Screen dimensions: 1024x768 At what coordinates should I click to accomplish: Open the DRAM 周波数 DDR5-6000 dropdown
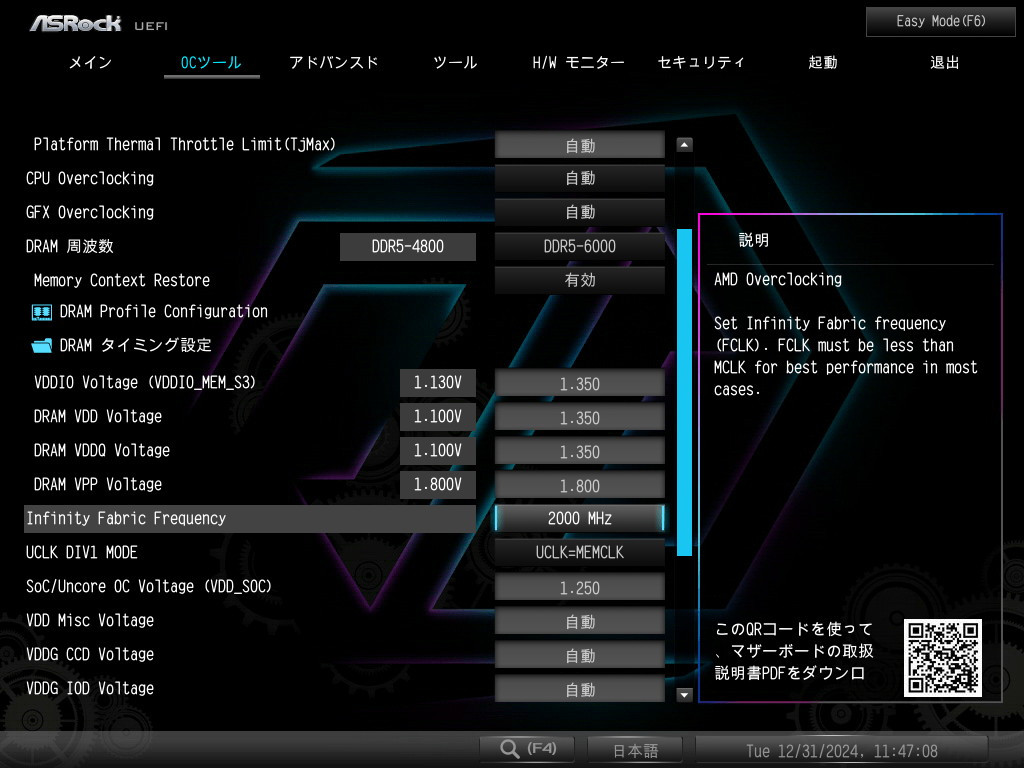click(580, 246)
